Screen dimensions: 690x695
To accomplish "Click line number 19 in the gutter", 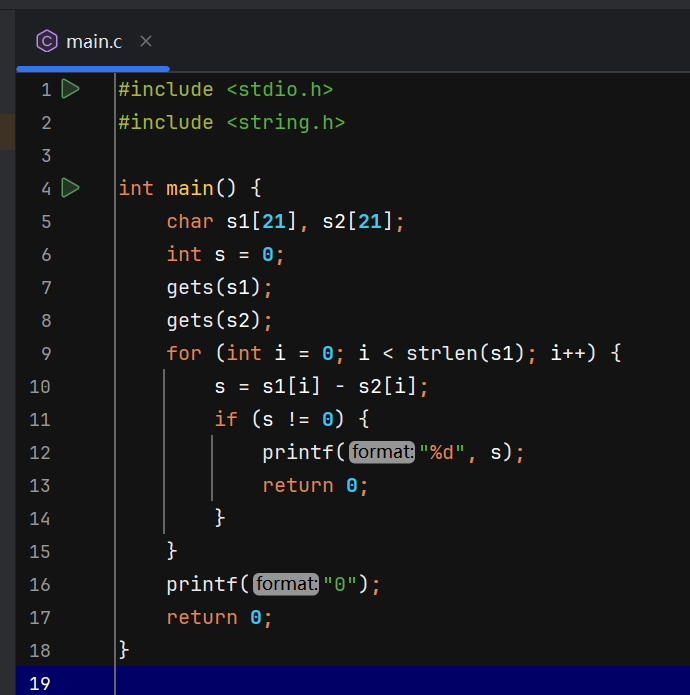I will click(40, 683).
